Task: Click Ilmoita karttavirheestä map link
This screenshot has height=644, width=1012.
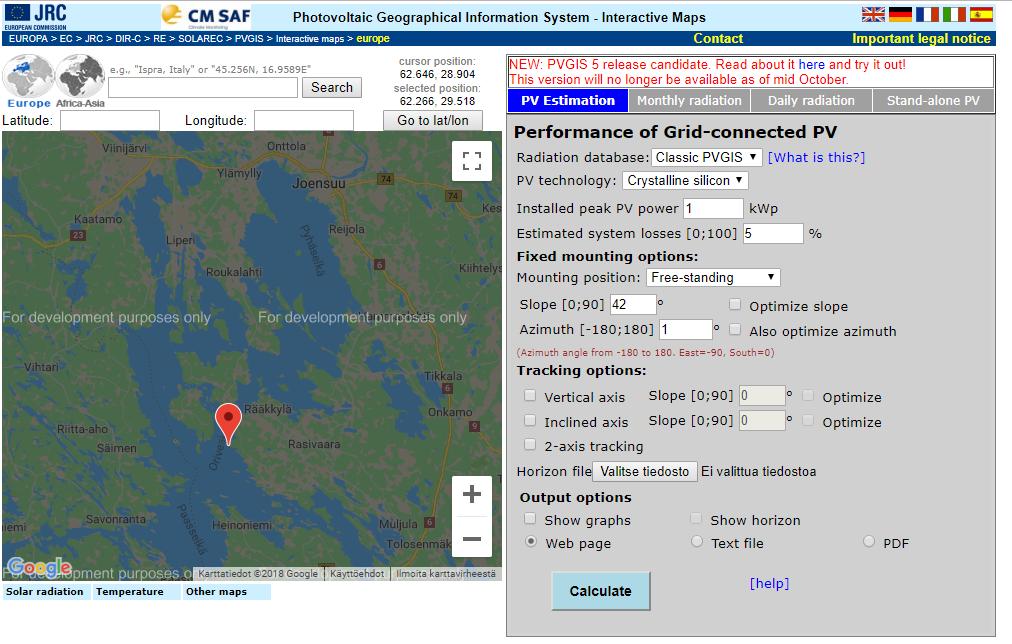Action: 446,574
